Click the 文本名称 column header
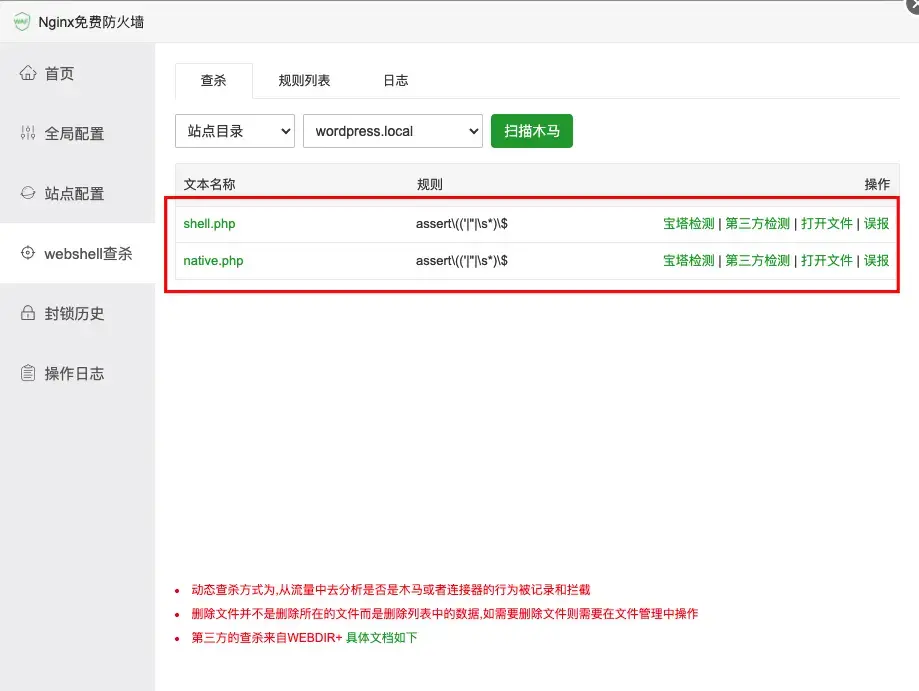 208,183
